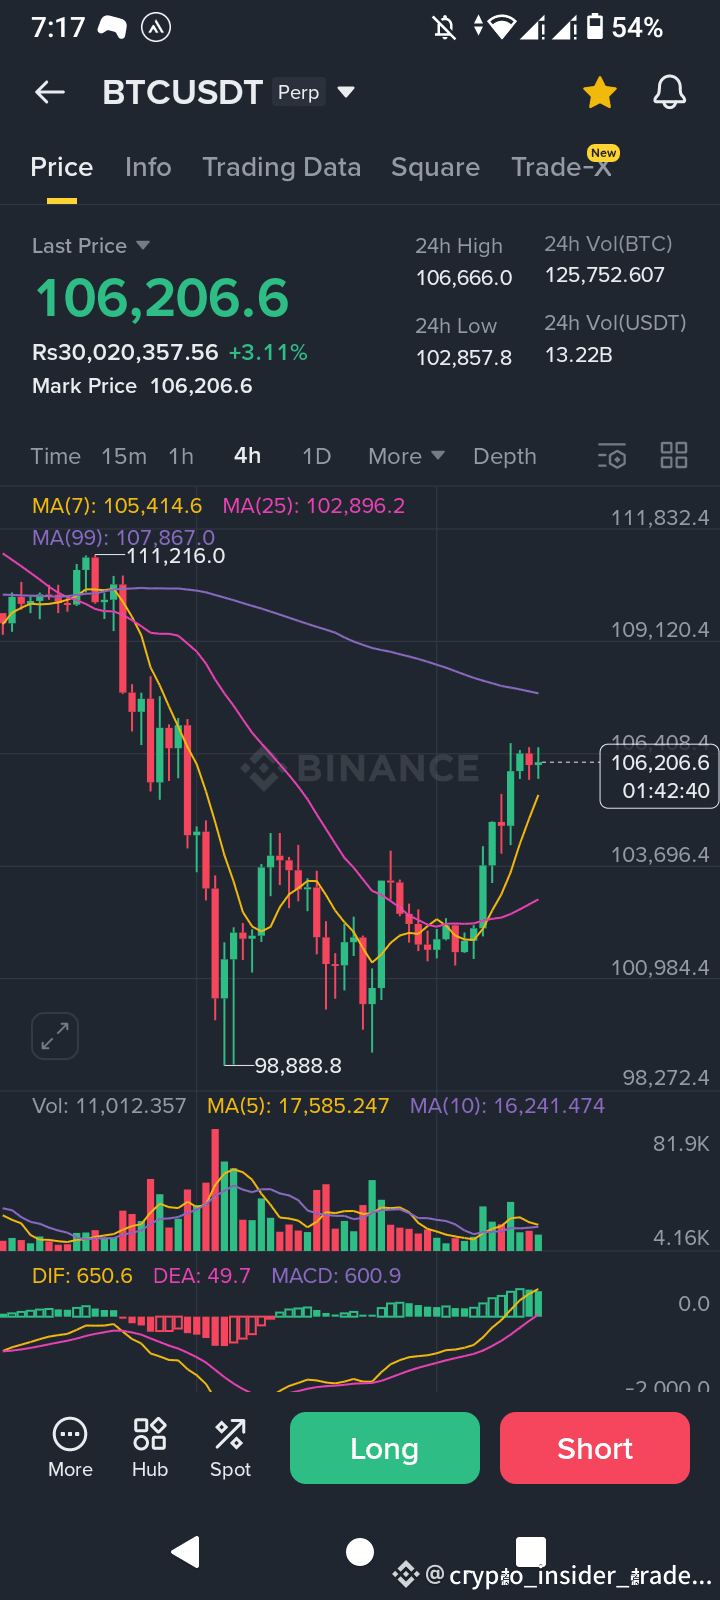Open the Hub icon
Image resolution: width=720 pixels, height=1600 pixels.
150,1447
